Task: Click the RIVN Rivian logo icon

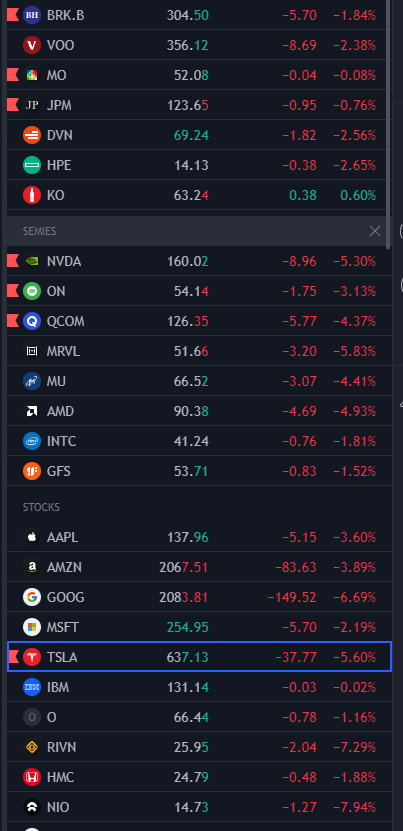Action: coord(32,747)
